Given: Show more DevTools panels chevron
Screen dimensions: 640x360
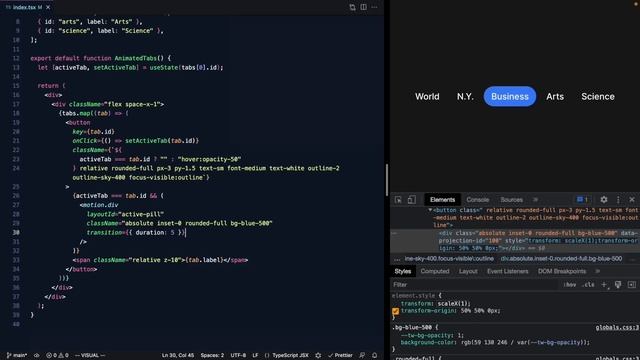Looking at the screenshot, I should tap(536, 200).
